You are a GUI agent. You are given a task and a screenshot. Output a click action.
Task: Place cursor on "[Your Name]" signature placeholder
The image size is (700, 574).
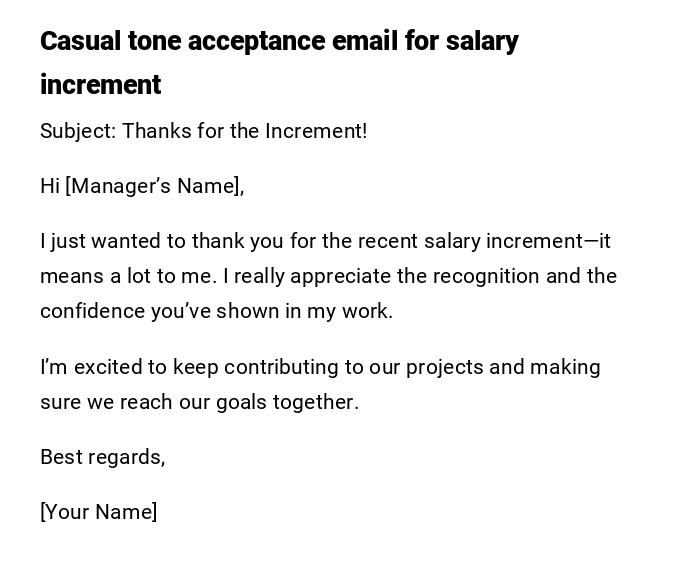[x=98, y=512]
